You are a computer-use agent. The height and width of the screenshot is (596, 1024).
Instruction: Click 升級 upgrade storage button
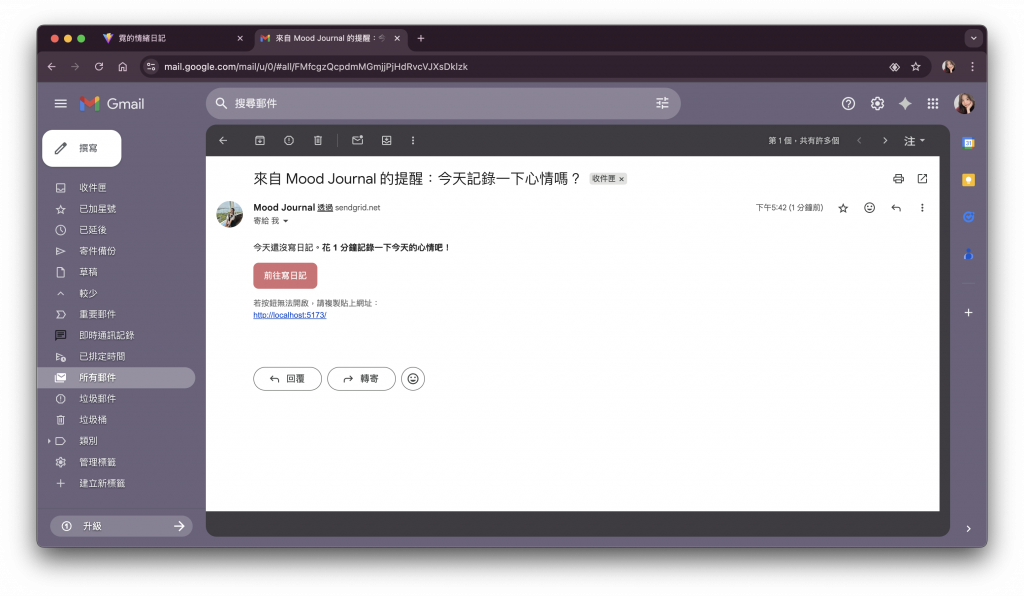[x=121, y=526]
